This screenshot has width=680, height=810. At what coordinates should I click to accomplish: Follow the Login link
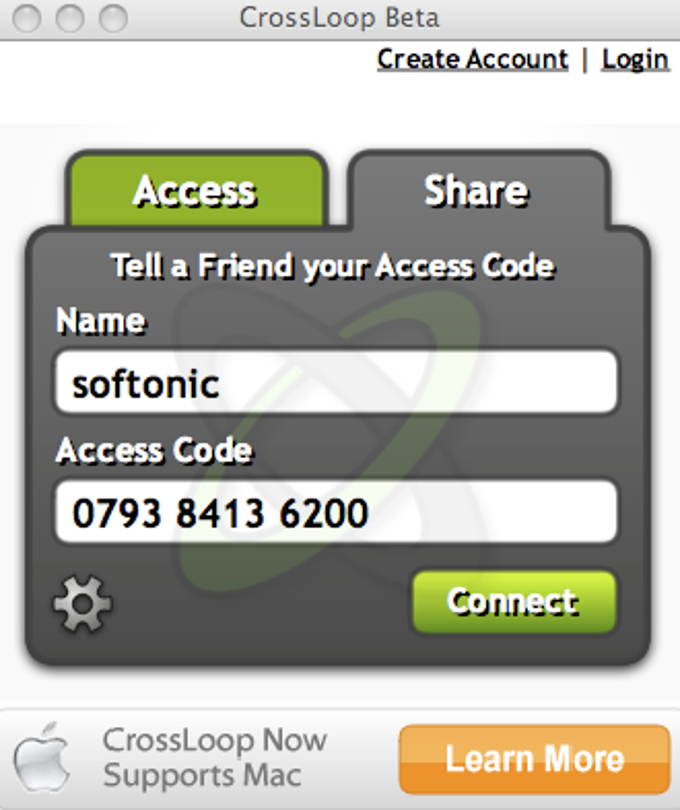[636, 59]
